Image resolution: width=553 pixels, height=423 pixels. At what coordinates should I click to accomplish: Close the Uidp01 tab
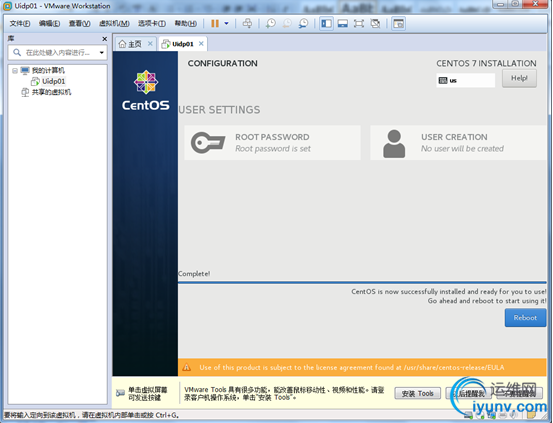click(201, 43)
